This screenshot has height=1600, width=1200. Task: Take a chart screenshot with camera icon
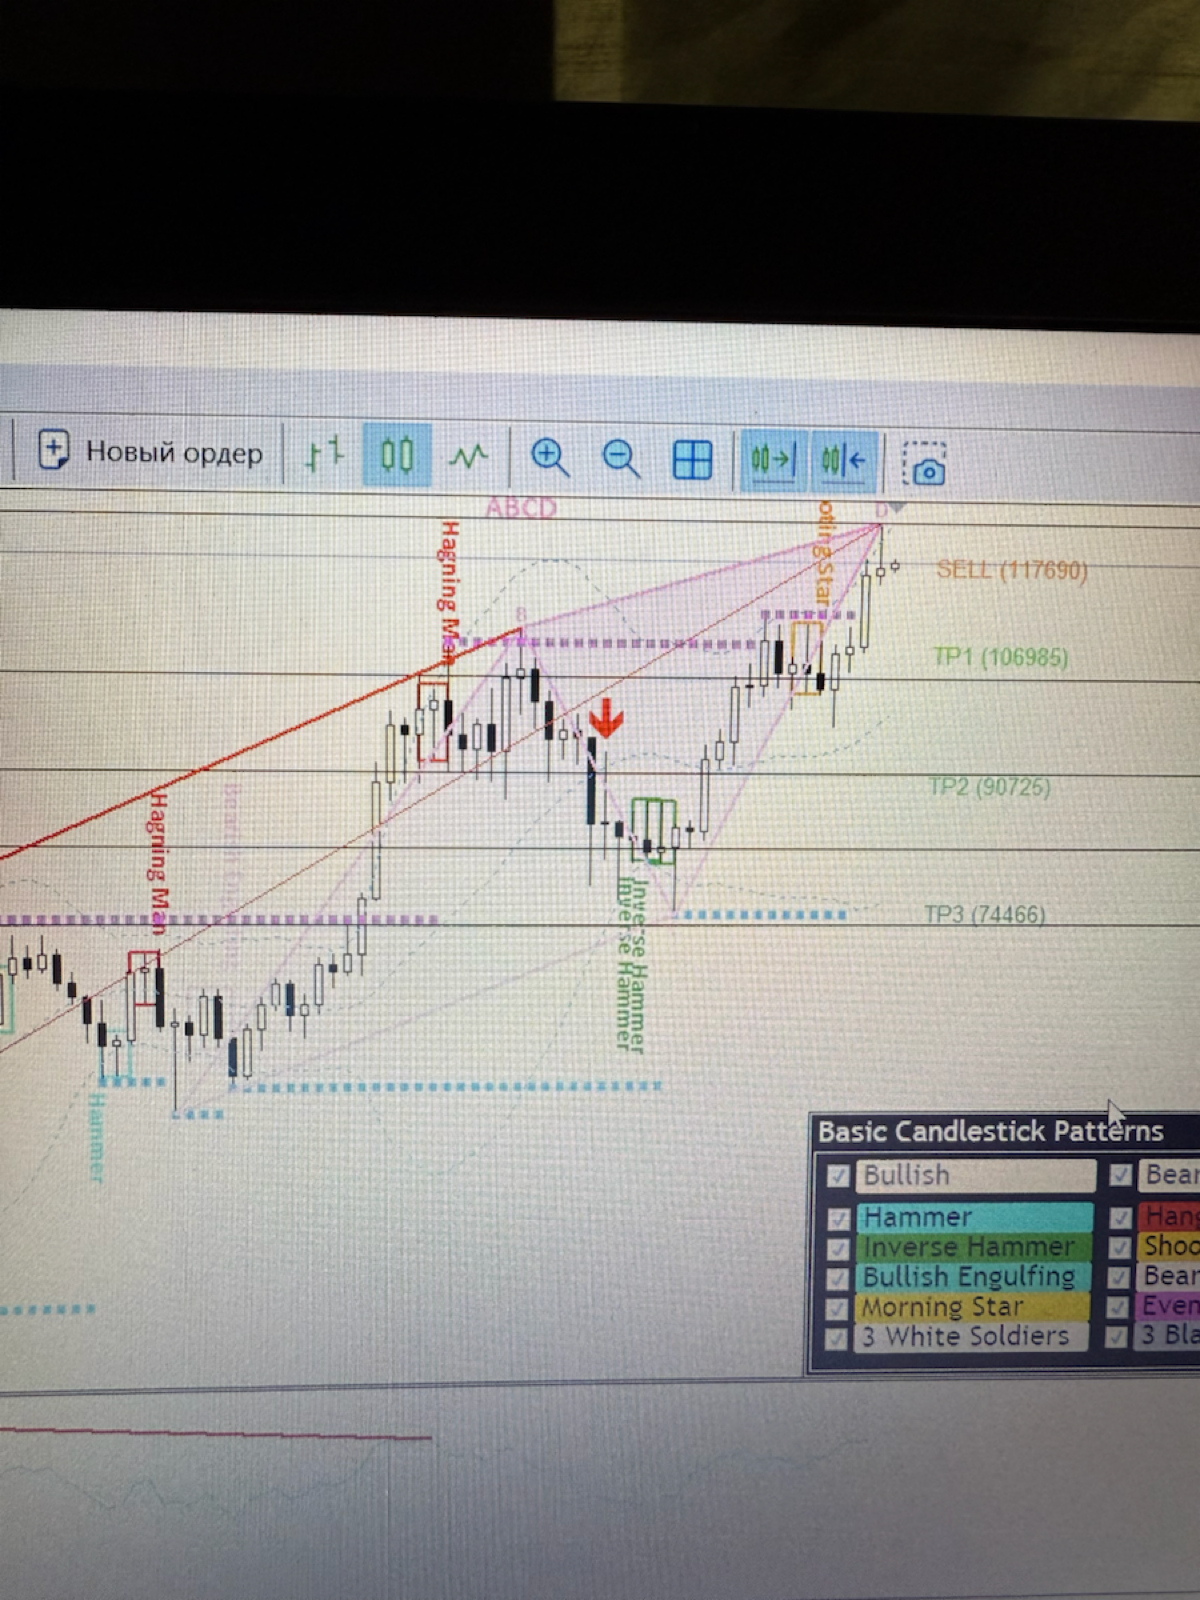tap(925, 465)
